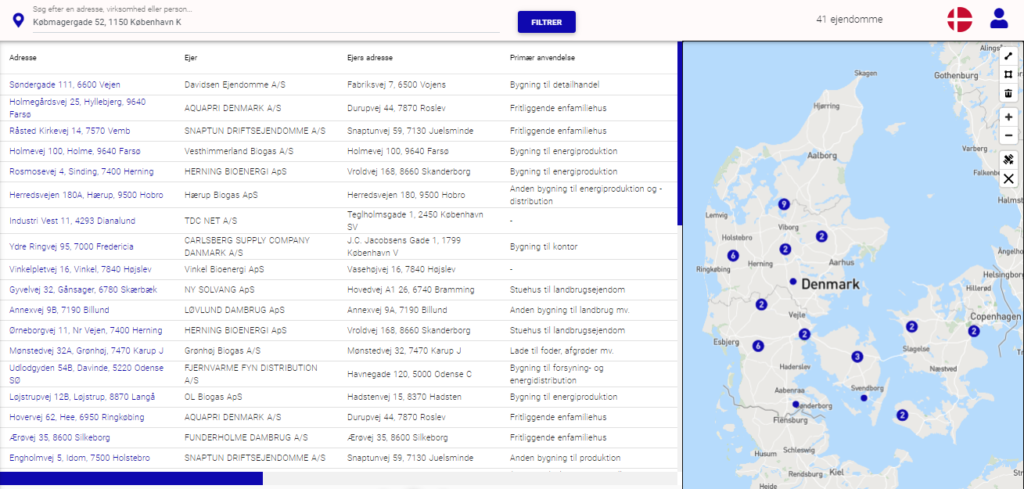Select the polygon drawing tool on map

point(1009,75)
